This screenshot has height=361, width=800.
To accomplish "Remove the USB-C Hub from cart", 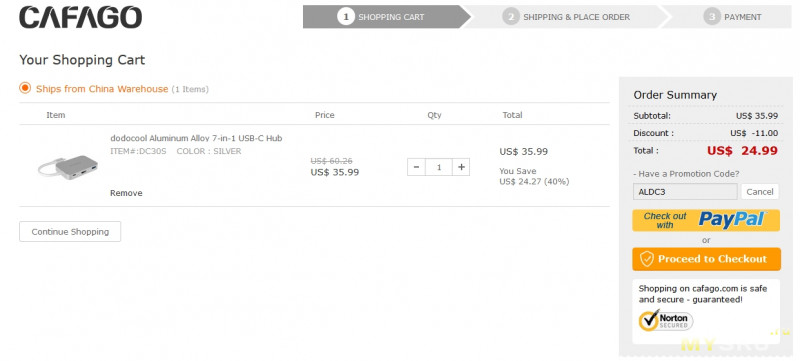I will point(126,193).
